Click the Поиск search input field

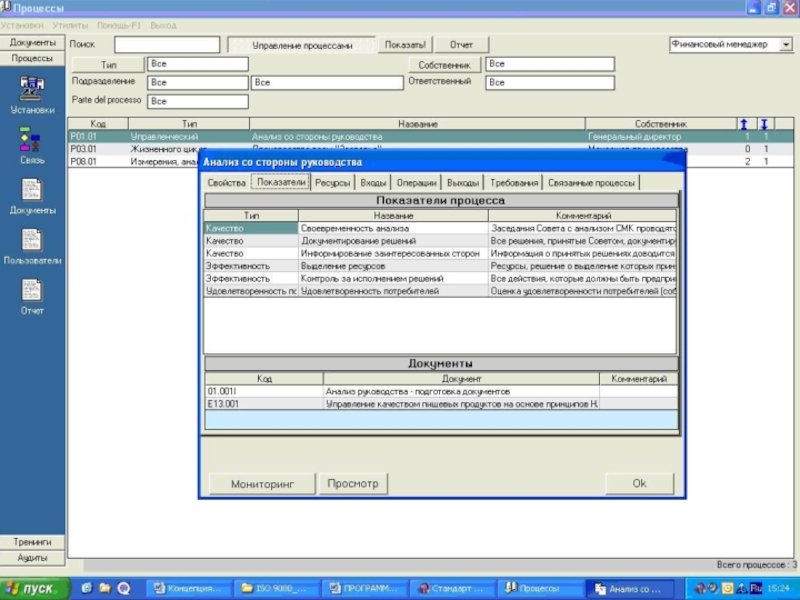[x=166, y=45]
